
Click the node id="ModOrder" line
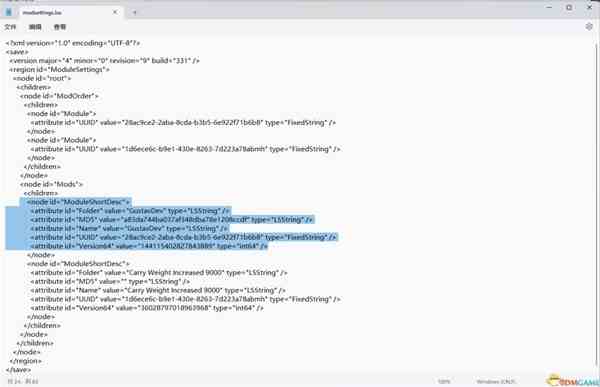59,96
